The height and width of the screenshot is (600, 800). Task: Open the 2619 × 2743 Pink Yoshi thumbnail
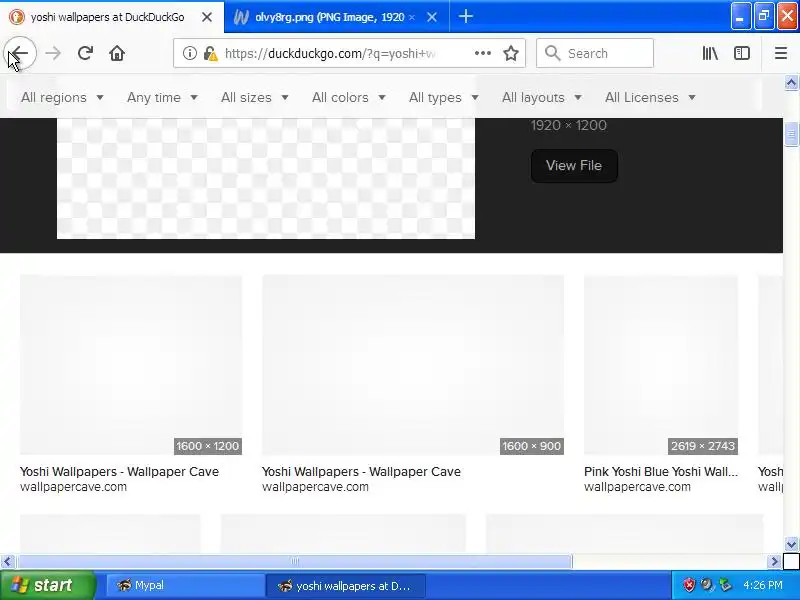661,365
